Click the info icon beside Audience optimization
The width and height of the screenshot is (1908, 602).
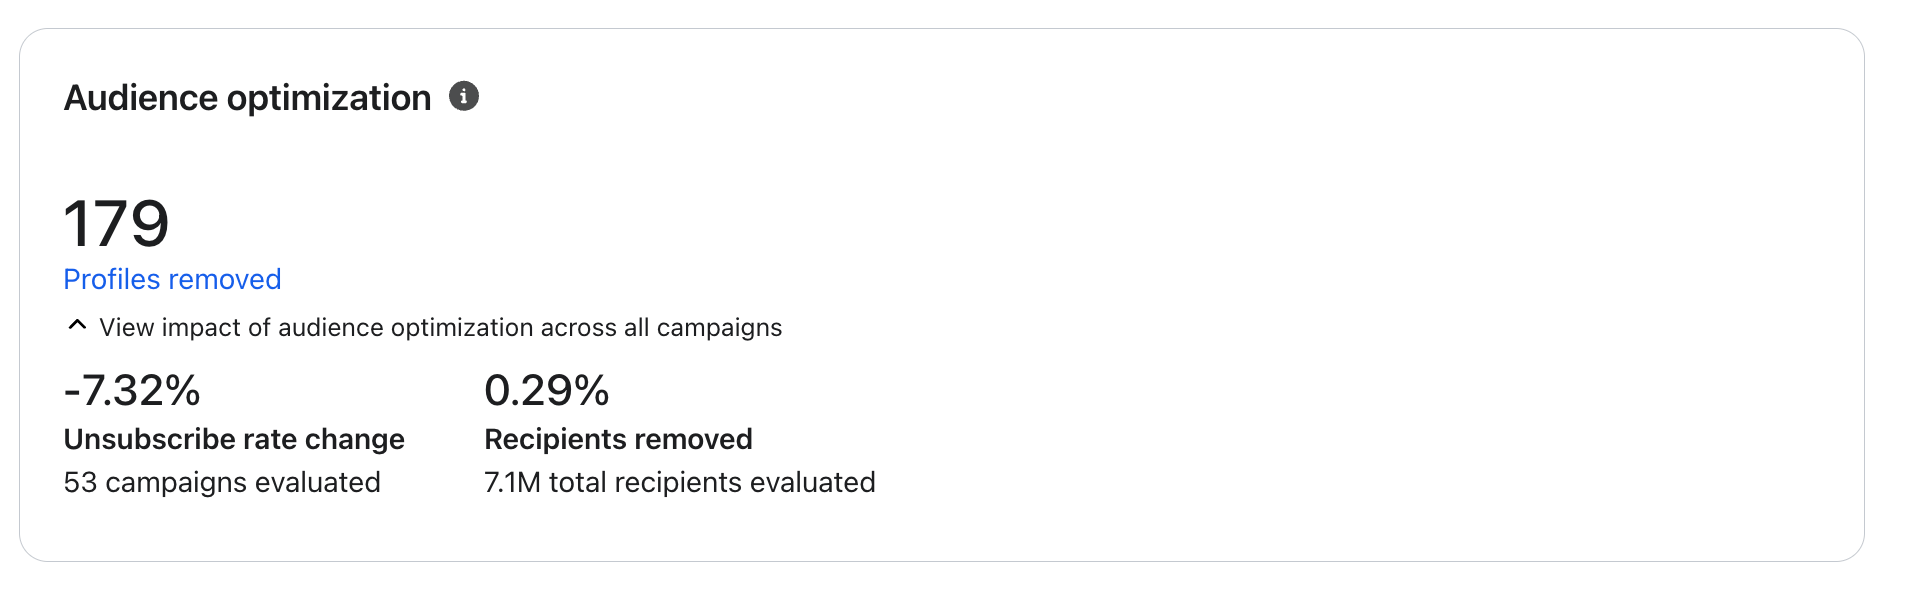pos(464,97)
